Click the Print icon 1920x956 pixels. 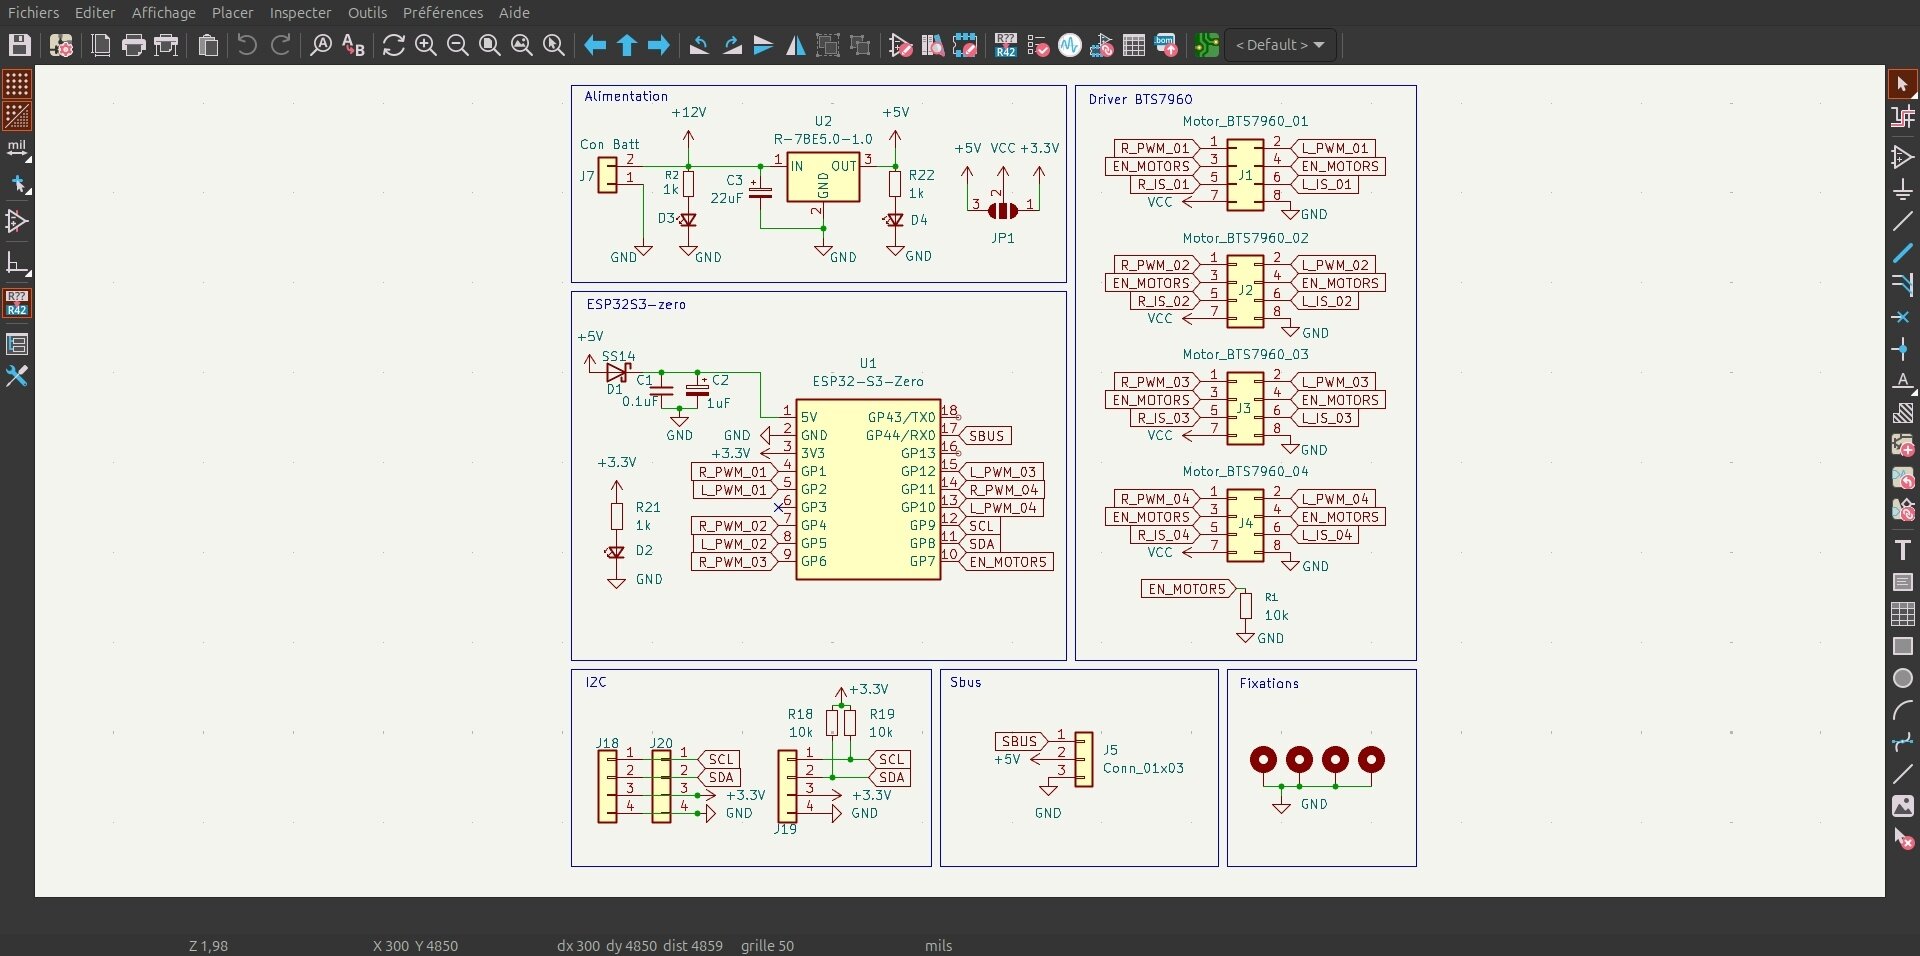click(x=134, y=45)
